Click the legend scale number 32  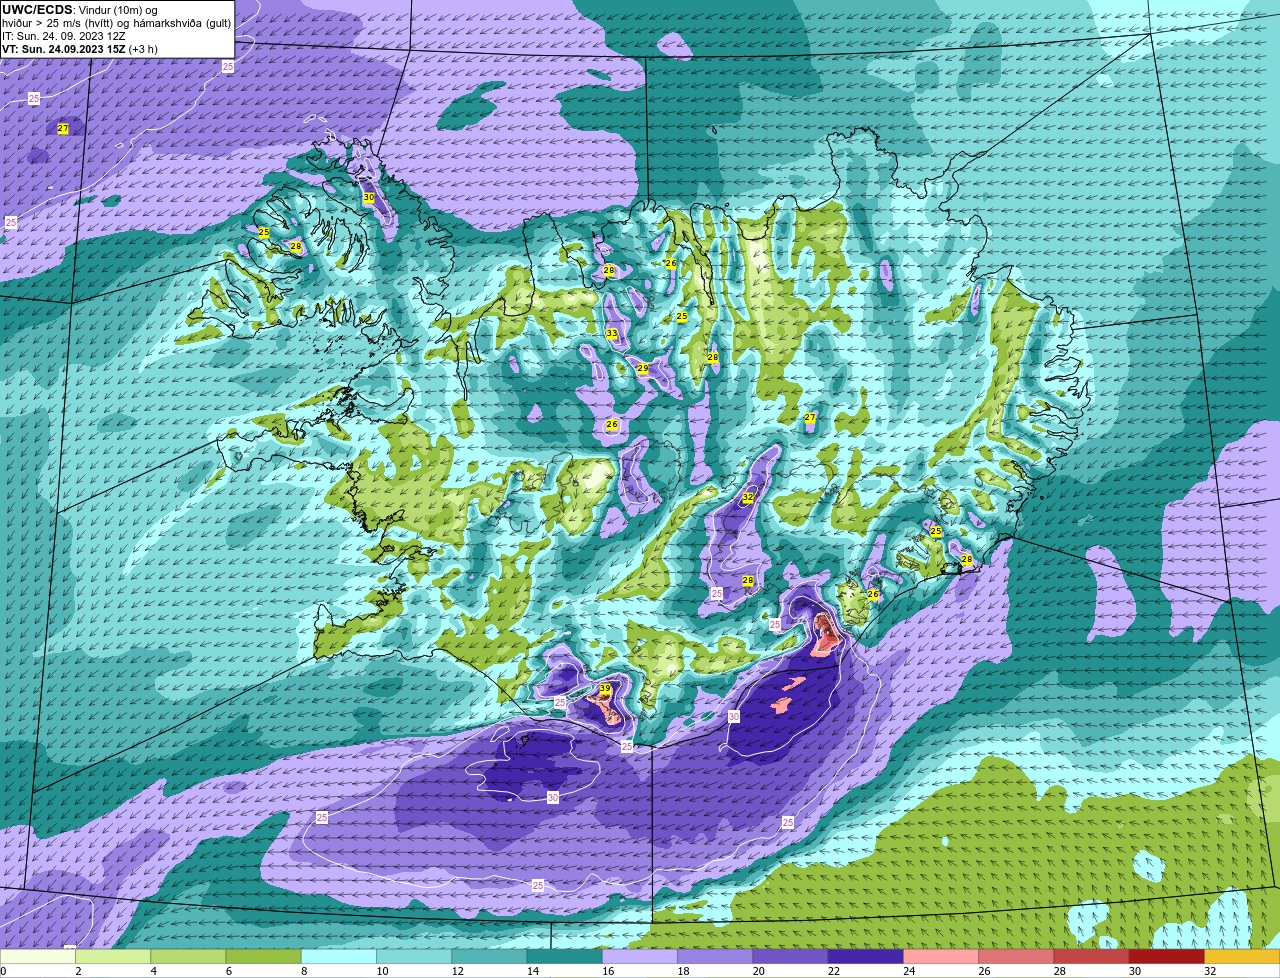pos(1209,970)
